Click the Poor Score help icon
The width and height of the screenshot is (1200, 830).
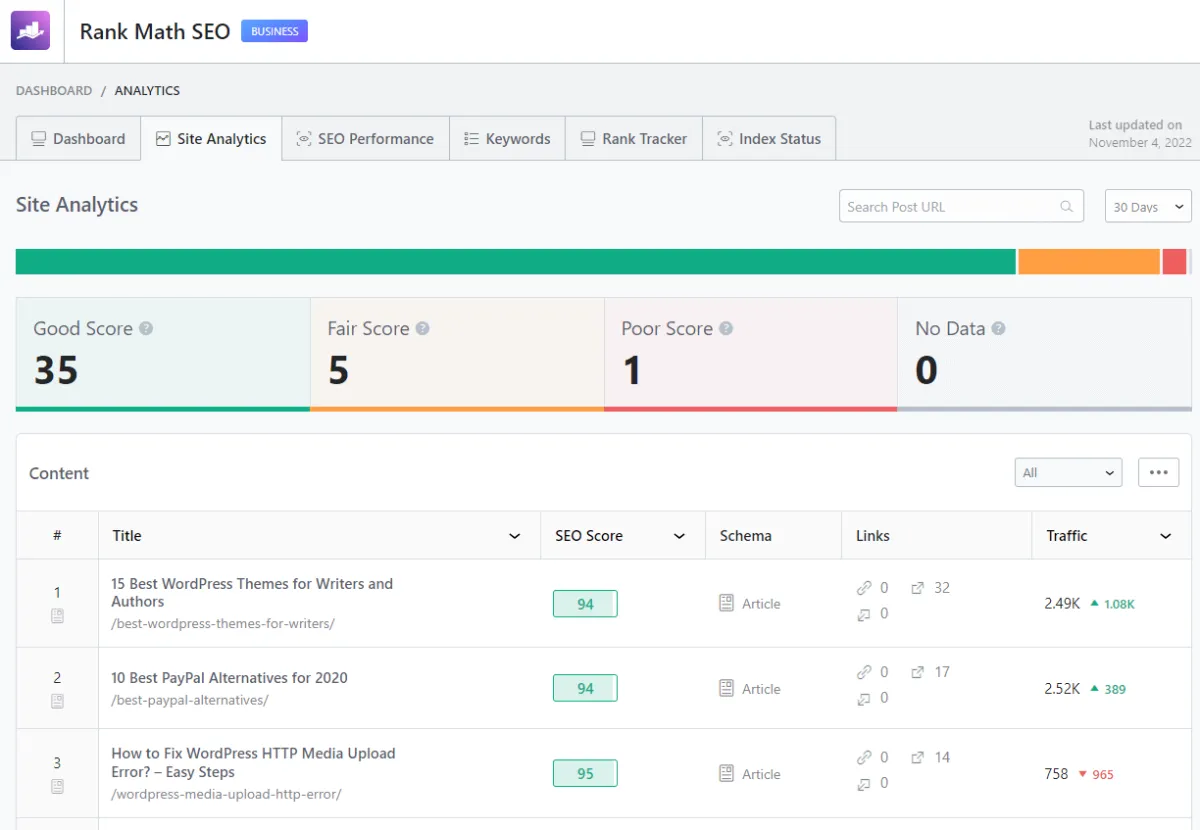pos(726,328)
